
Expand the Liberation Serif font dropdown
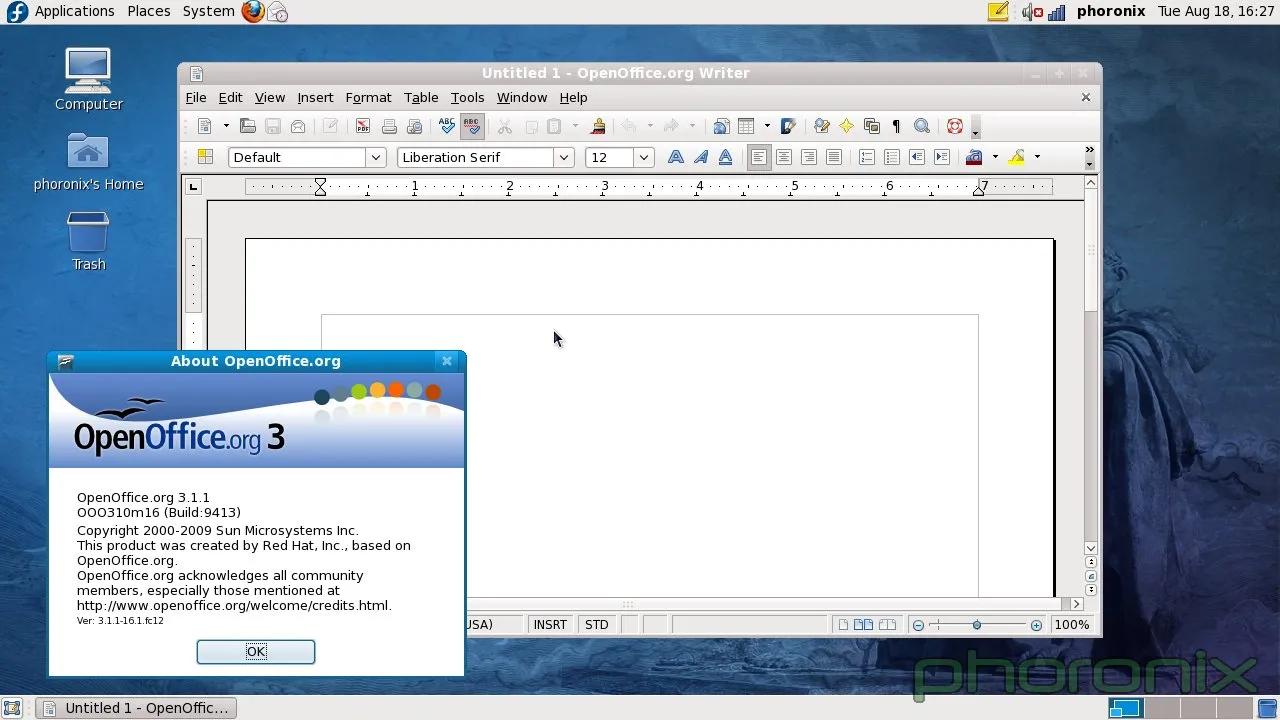[564, 157]
